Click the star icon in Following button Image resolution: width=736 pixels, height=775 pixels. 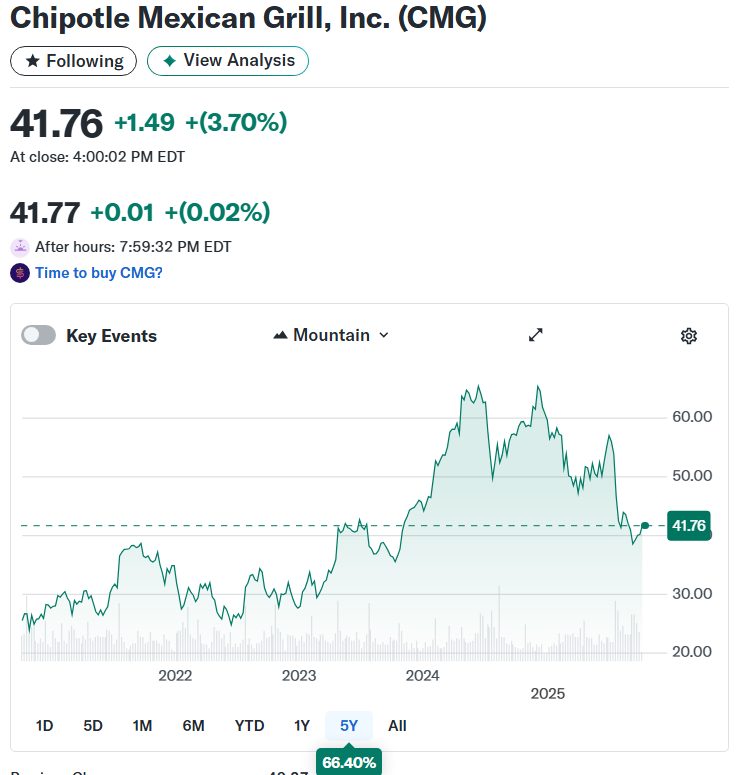coord(33,61)
